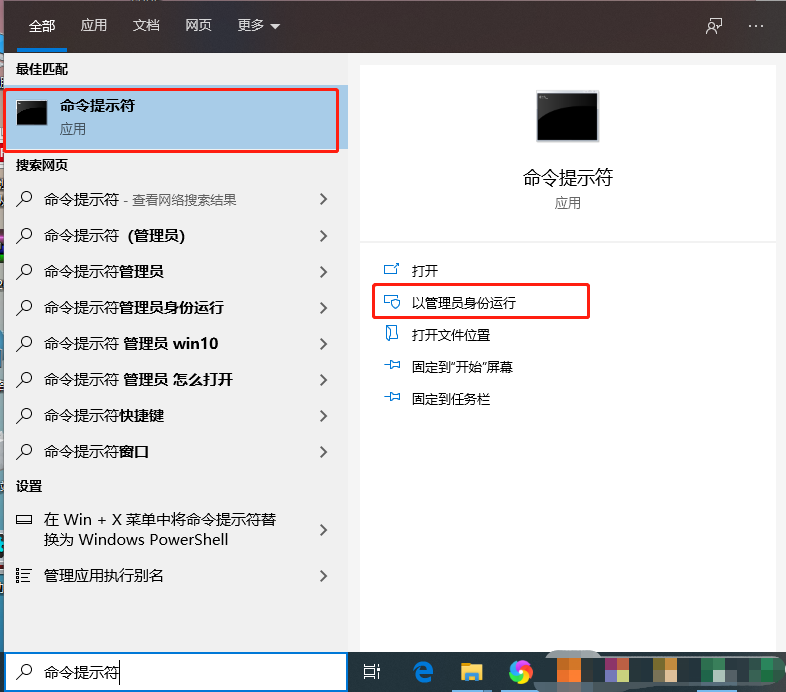Switch to the 文档 tab
The height and width of the screenshot is (692, 786).
pos(146,26)
